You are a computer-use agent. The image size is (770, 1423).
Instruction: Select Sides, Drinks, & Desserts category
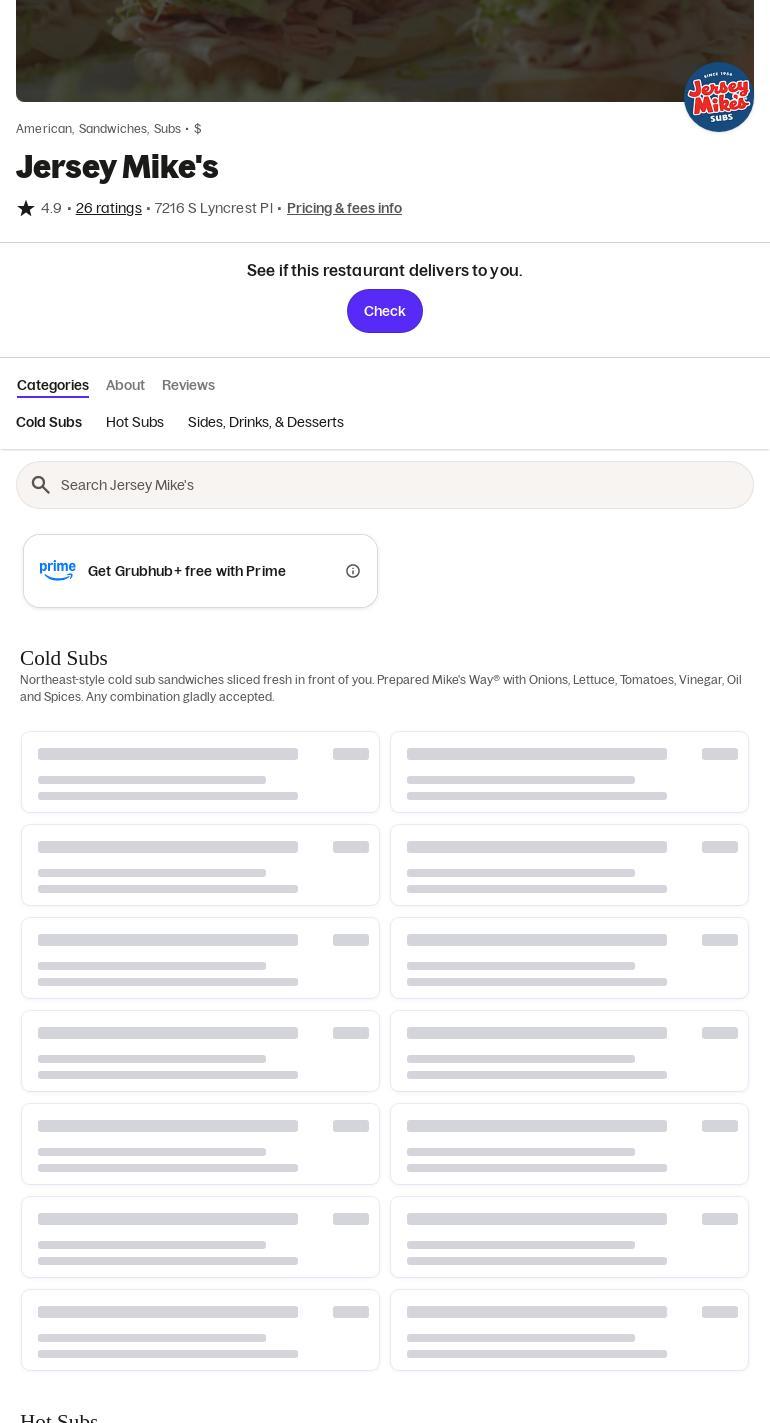pos(265,422)
